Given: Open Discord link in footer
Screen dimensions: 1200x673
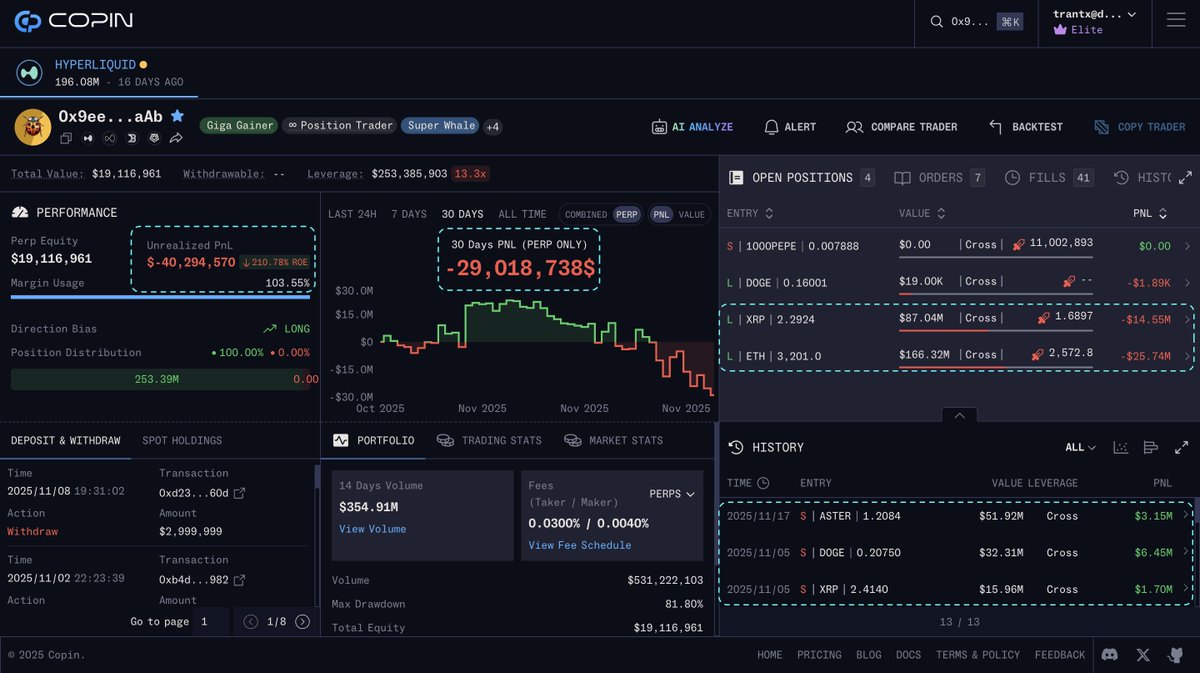Looking at the screenshot, I should [1109, 655].
